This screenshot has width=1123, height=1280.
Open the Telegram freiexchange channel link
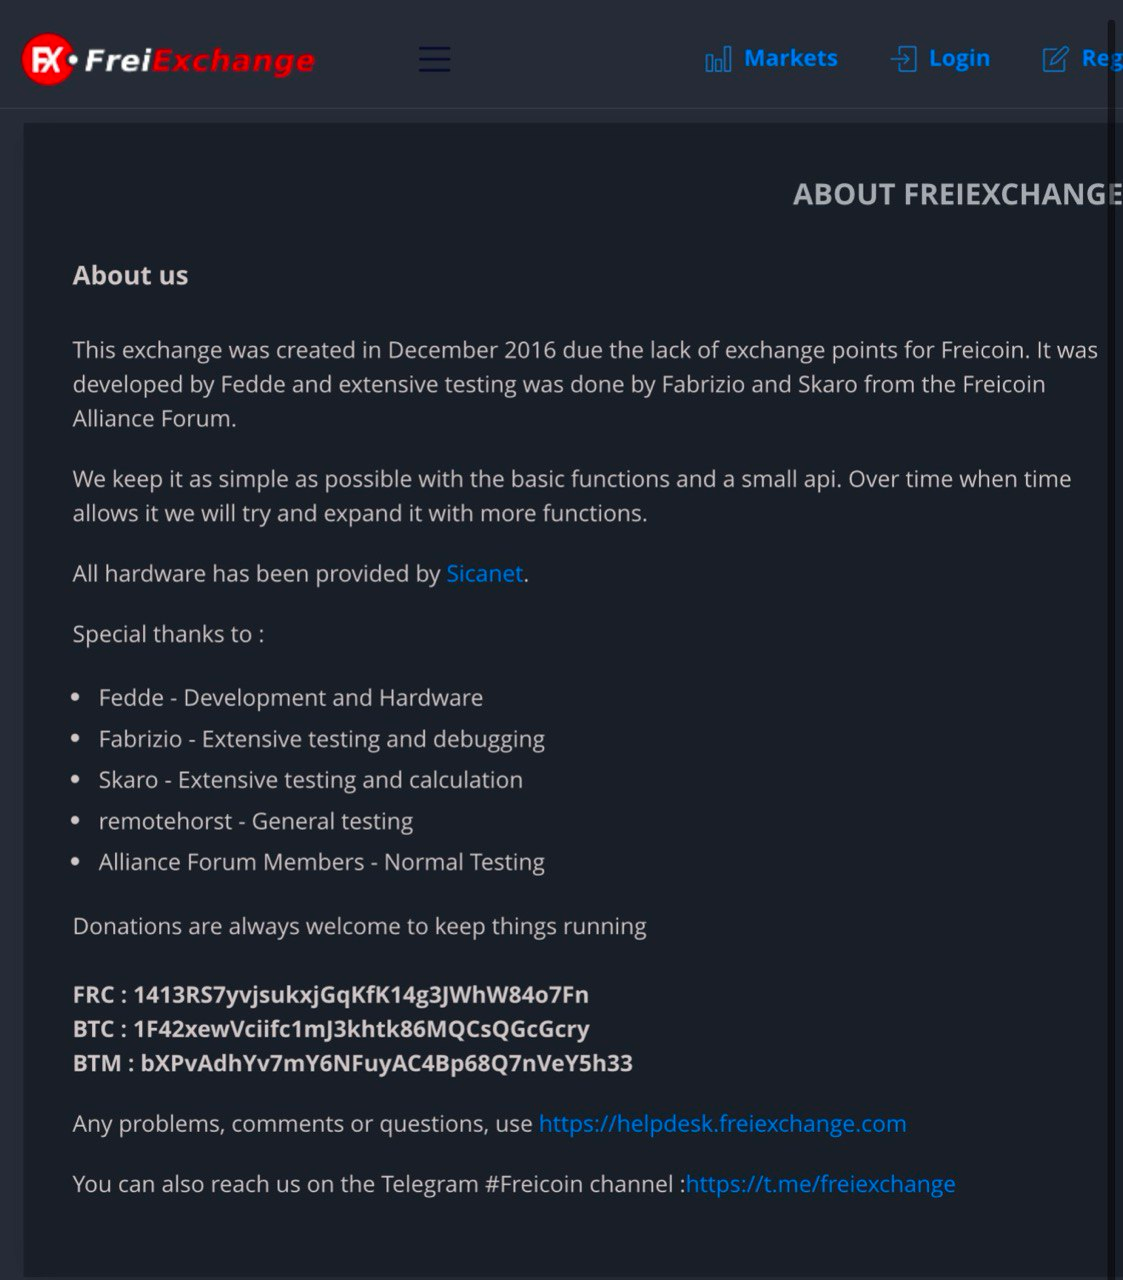click(821, 1183)
